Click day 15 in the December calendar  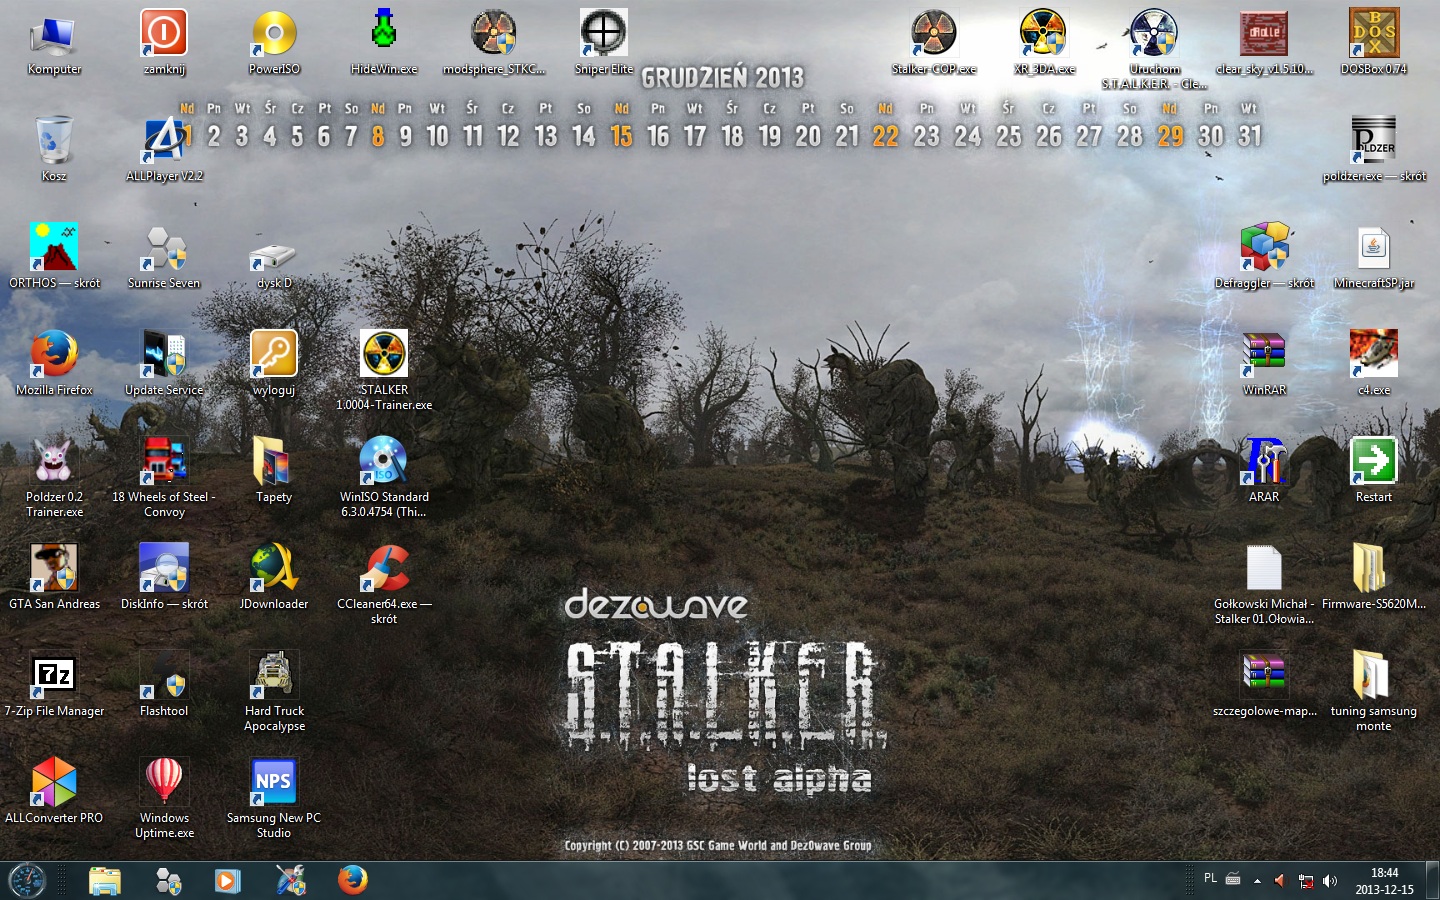point(621,136)
